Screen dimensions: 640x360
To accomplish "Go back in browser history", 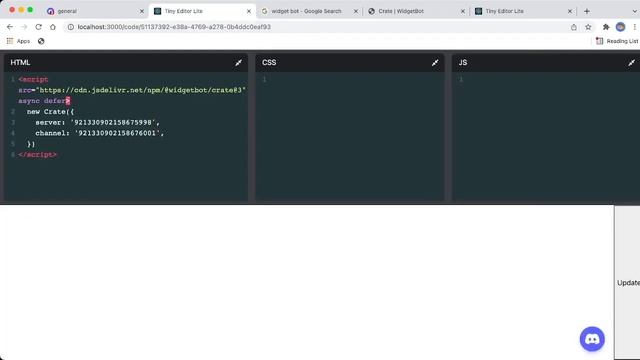I will tap(10, 27).
